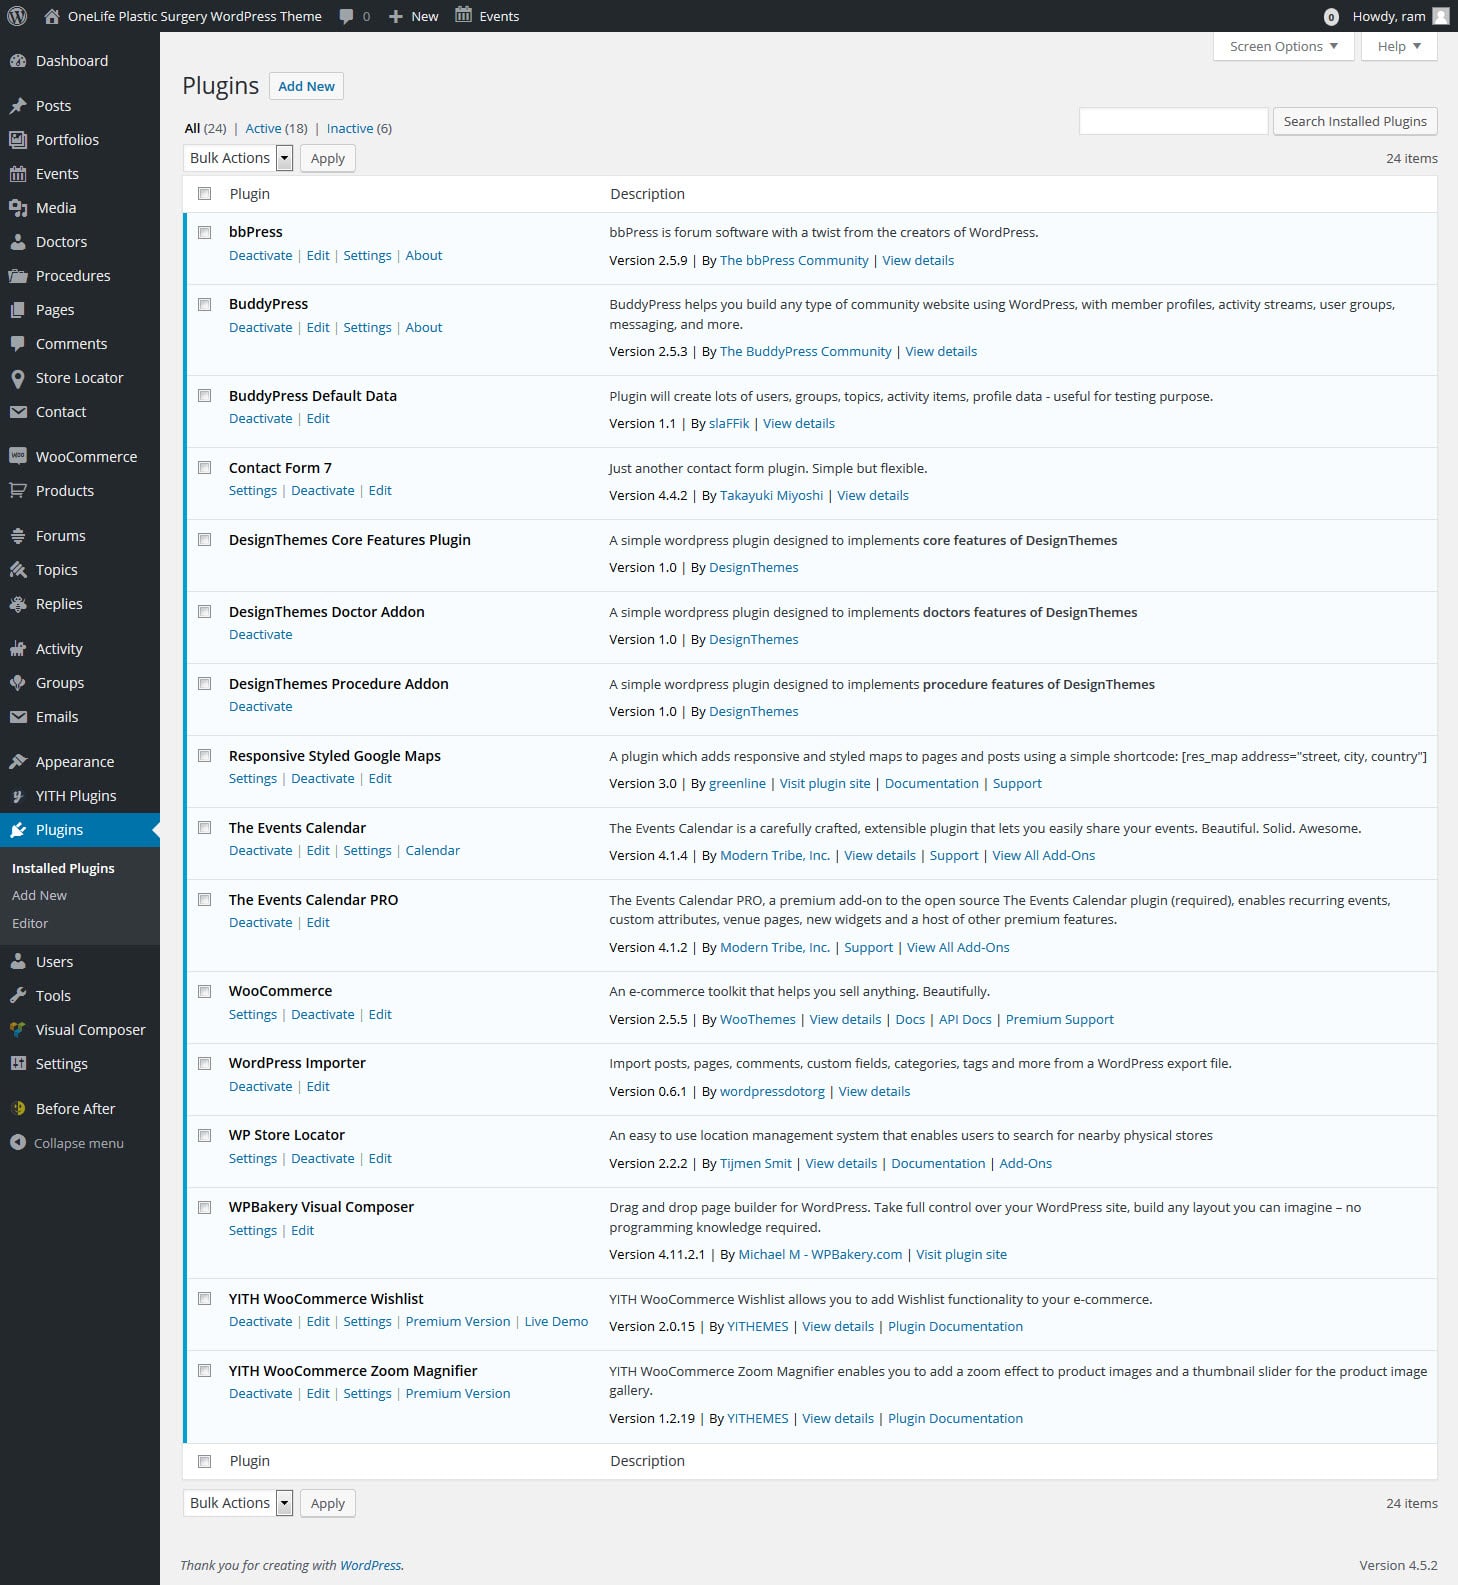Click the calendar icon in admin bar
This screenshot has width=1458, height=1585.
click(464, 15)
